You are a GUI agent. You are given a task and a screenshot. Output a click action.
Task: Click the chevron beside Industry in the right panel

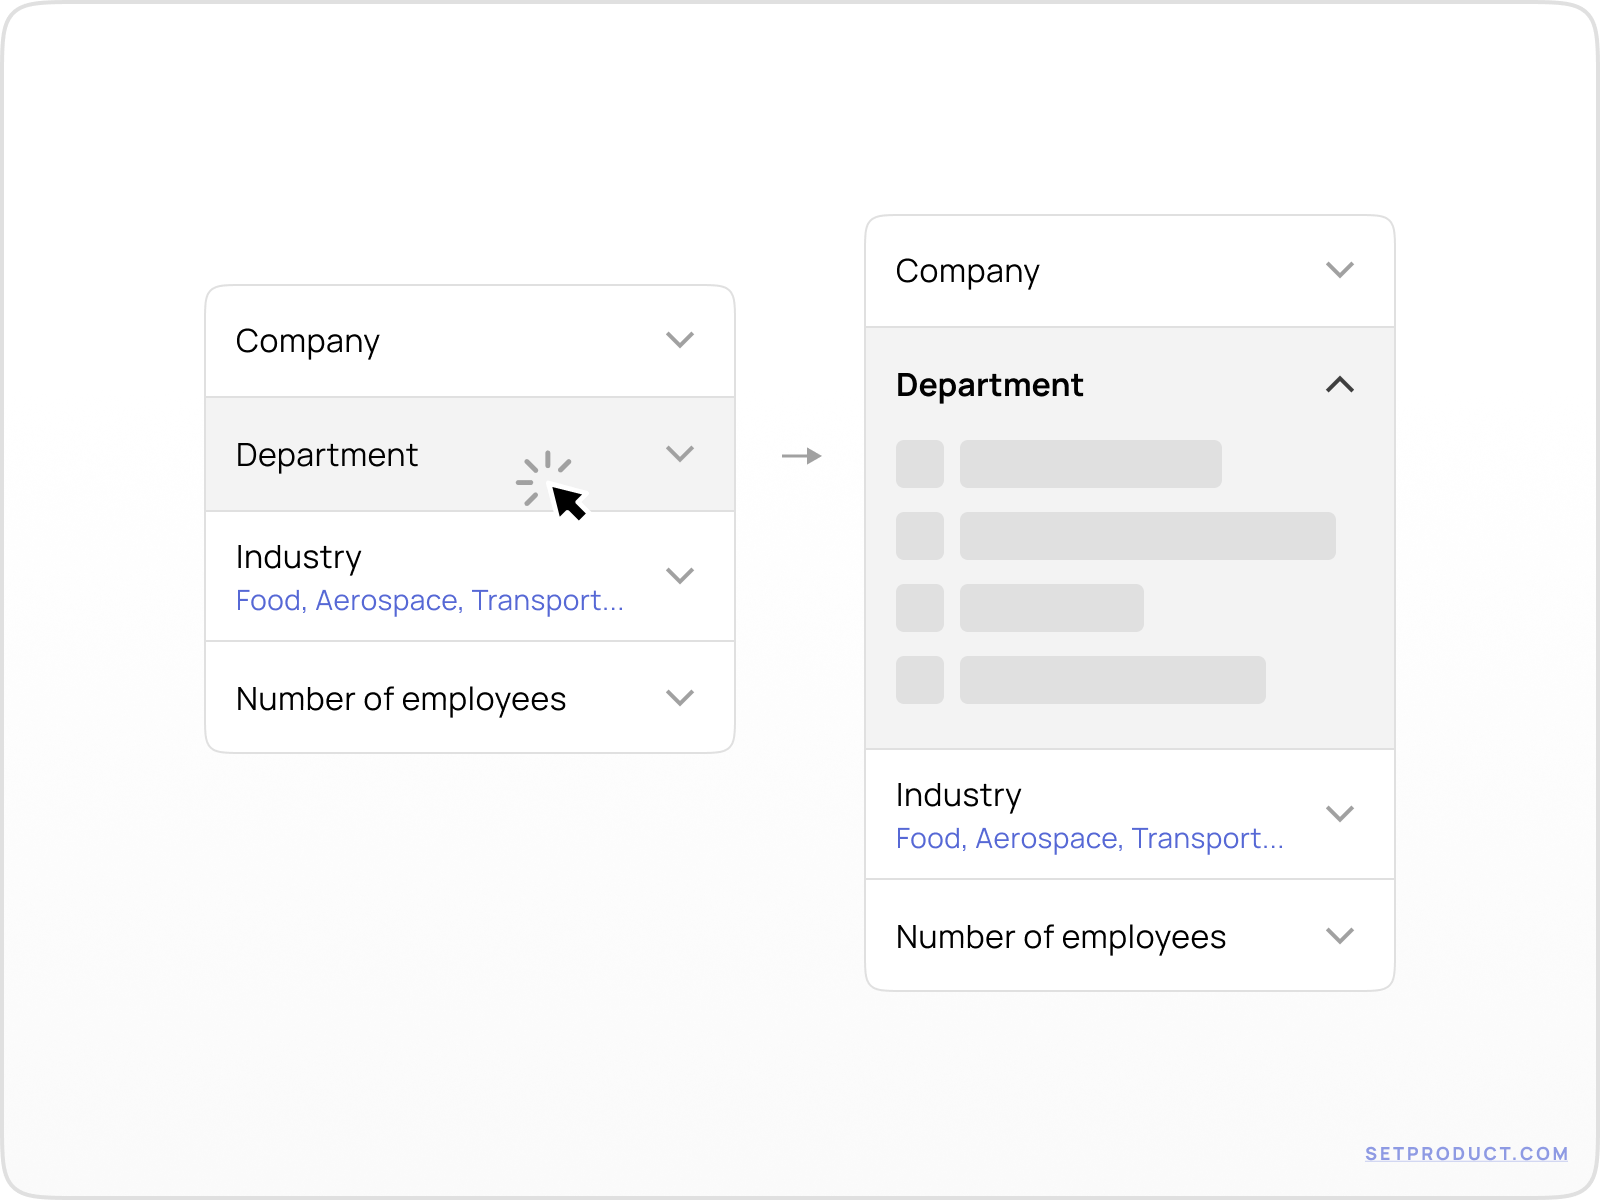point(1340,814)
